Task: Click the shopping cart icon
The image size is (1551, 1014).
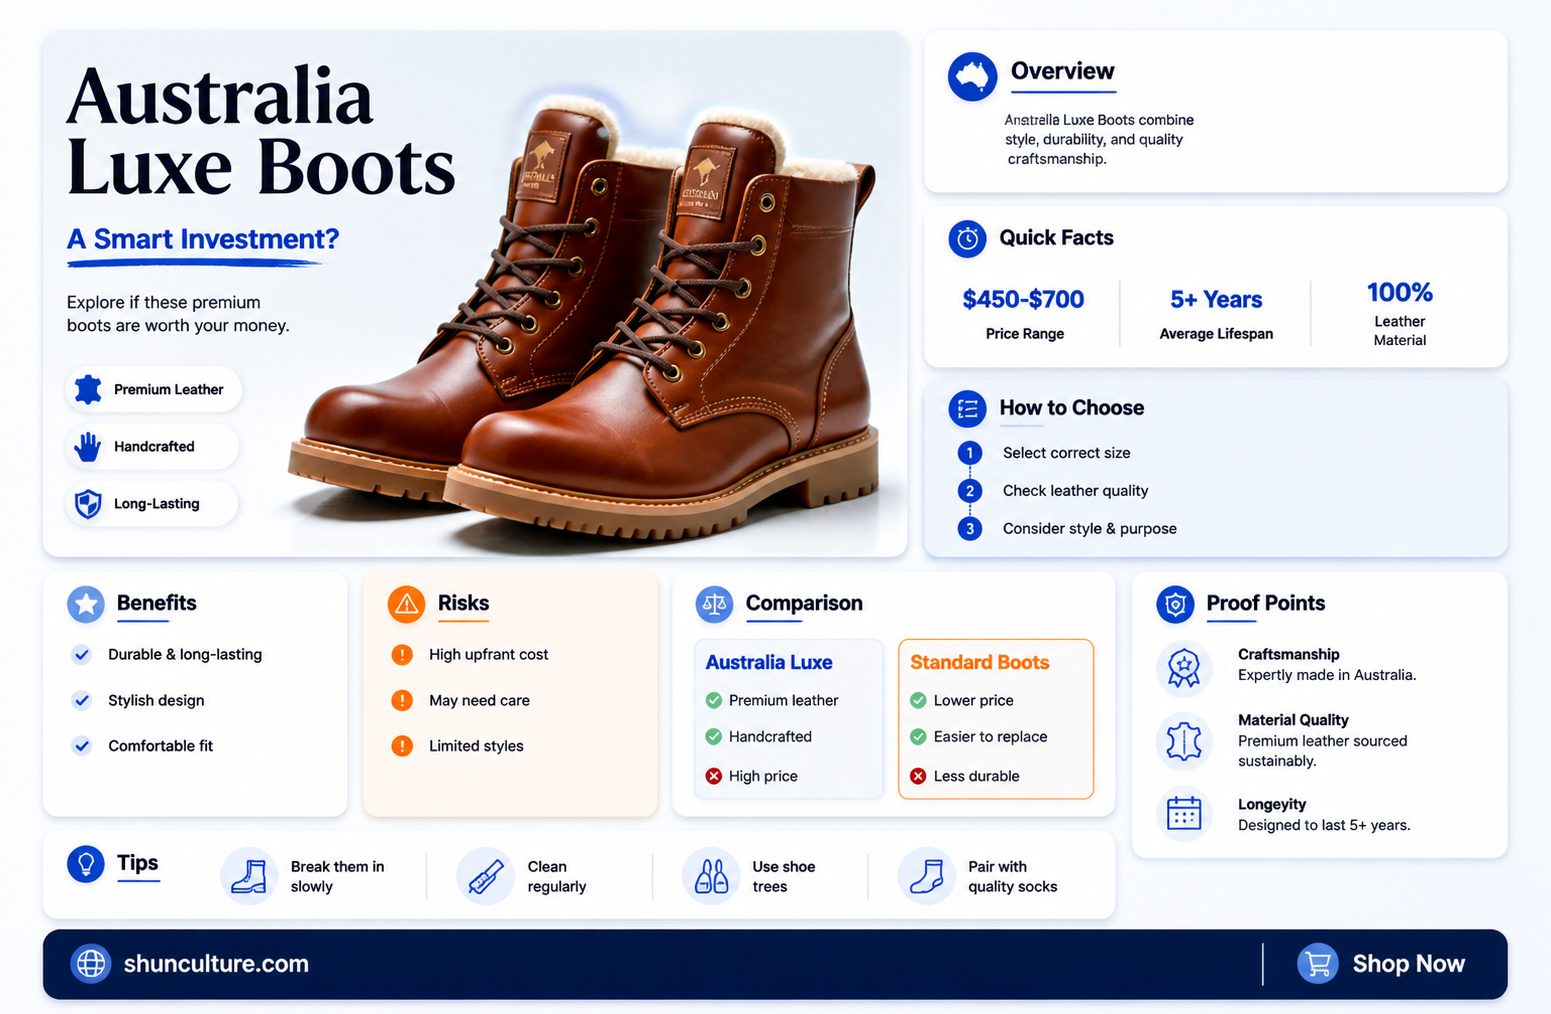Action: (x=1318, y=964)
